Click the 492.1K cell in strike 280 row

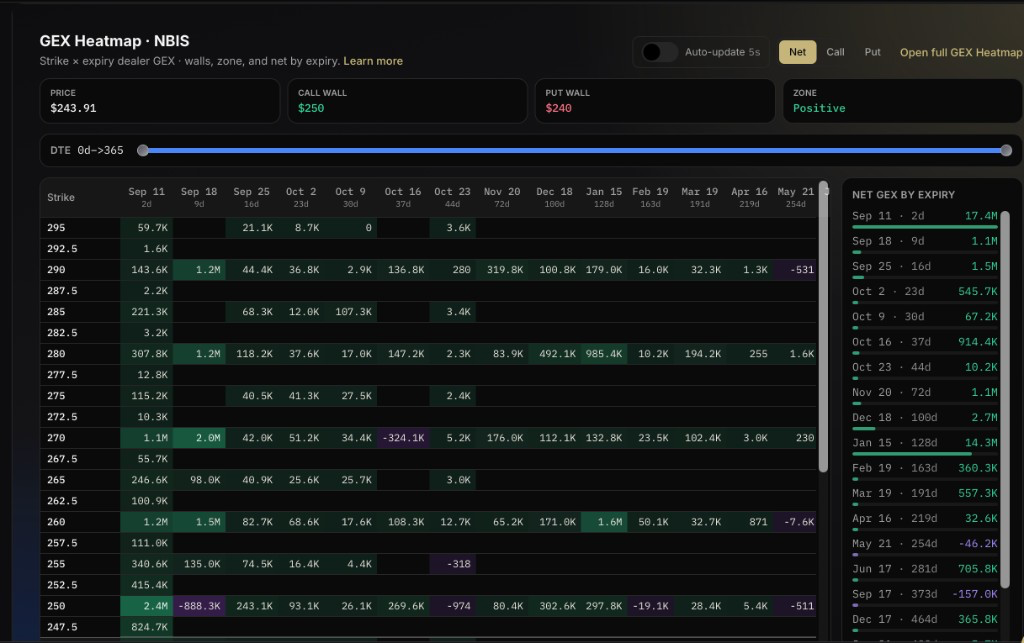556,354
